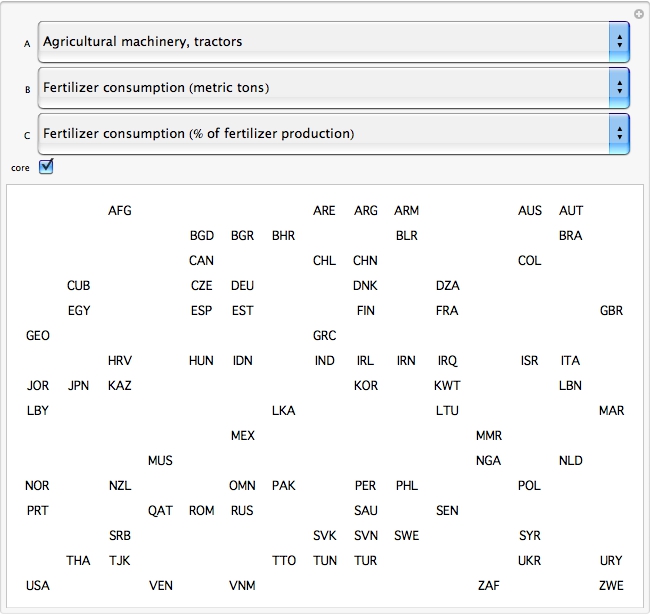Viewport: 650px width, 616px height.
Task: Select the ZWE country code
Action: 611,585
